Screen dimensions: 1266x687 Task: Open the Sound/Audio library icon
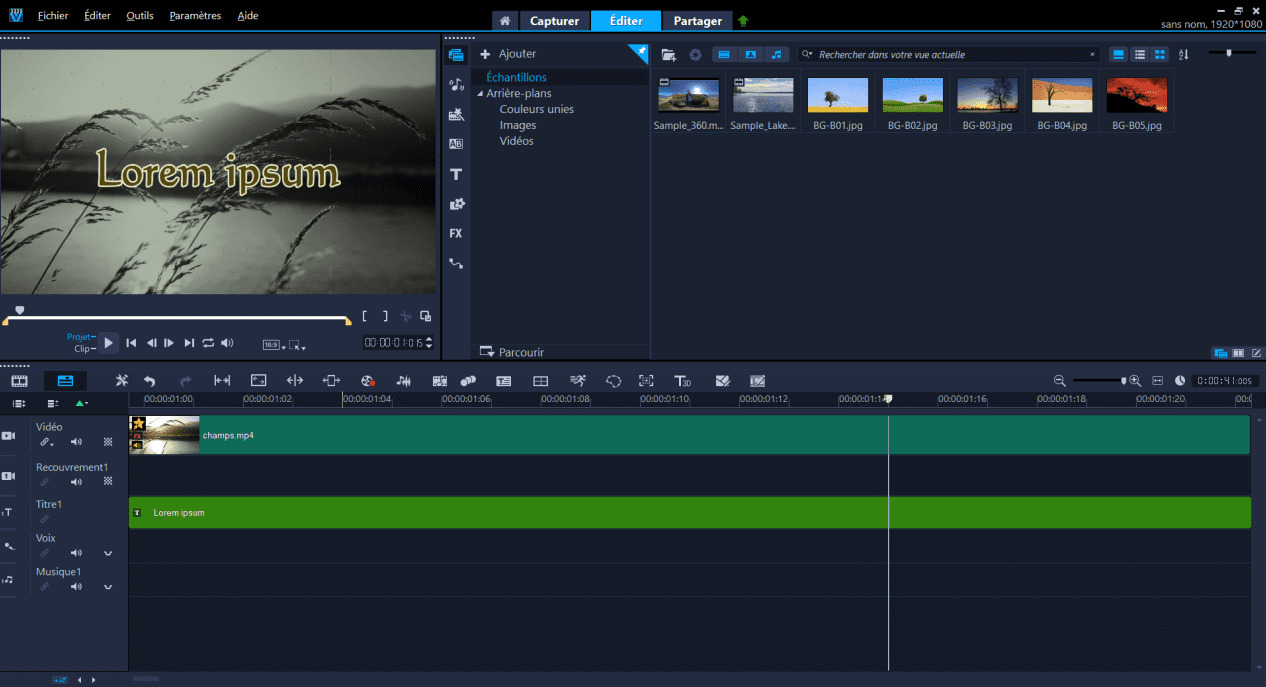coord(456,85)
